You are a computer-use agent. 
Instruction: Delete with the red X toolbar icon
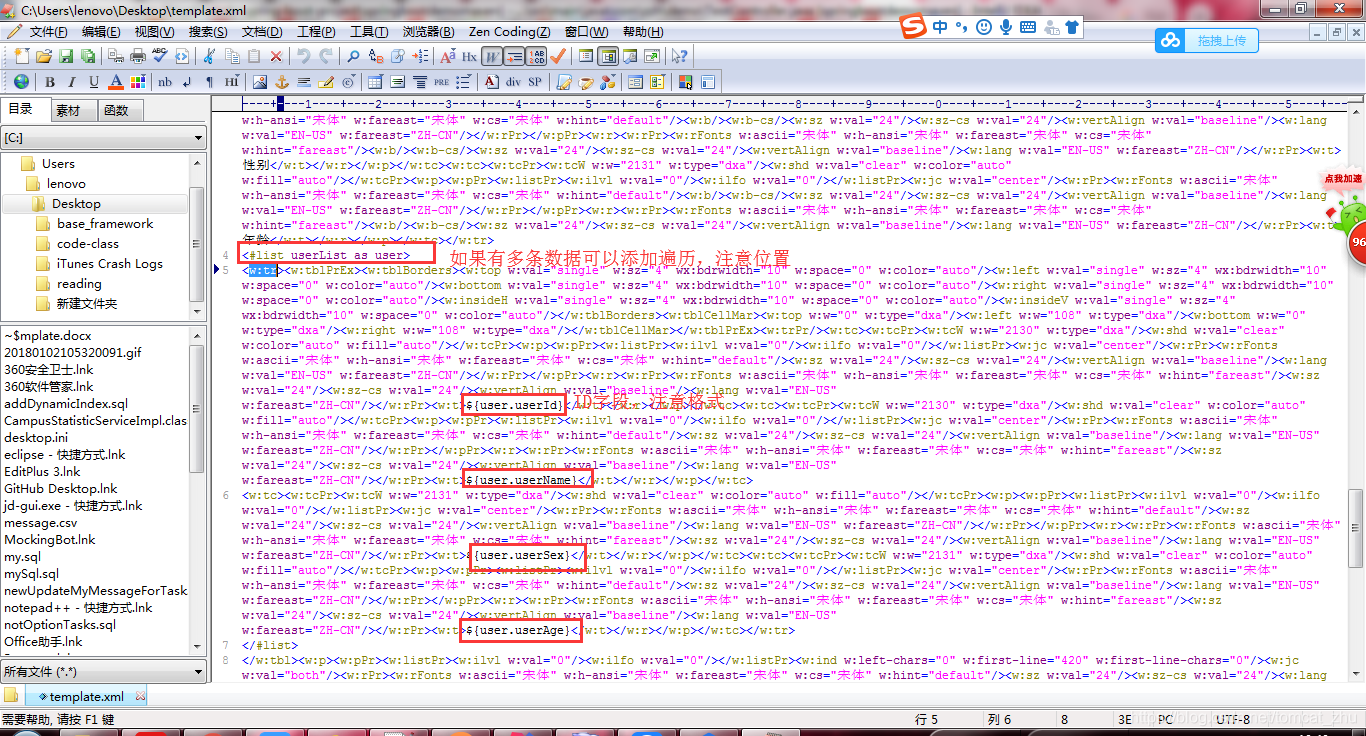pos(276,56)
